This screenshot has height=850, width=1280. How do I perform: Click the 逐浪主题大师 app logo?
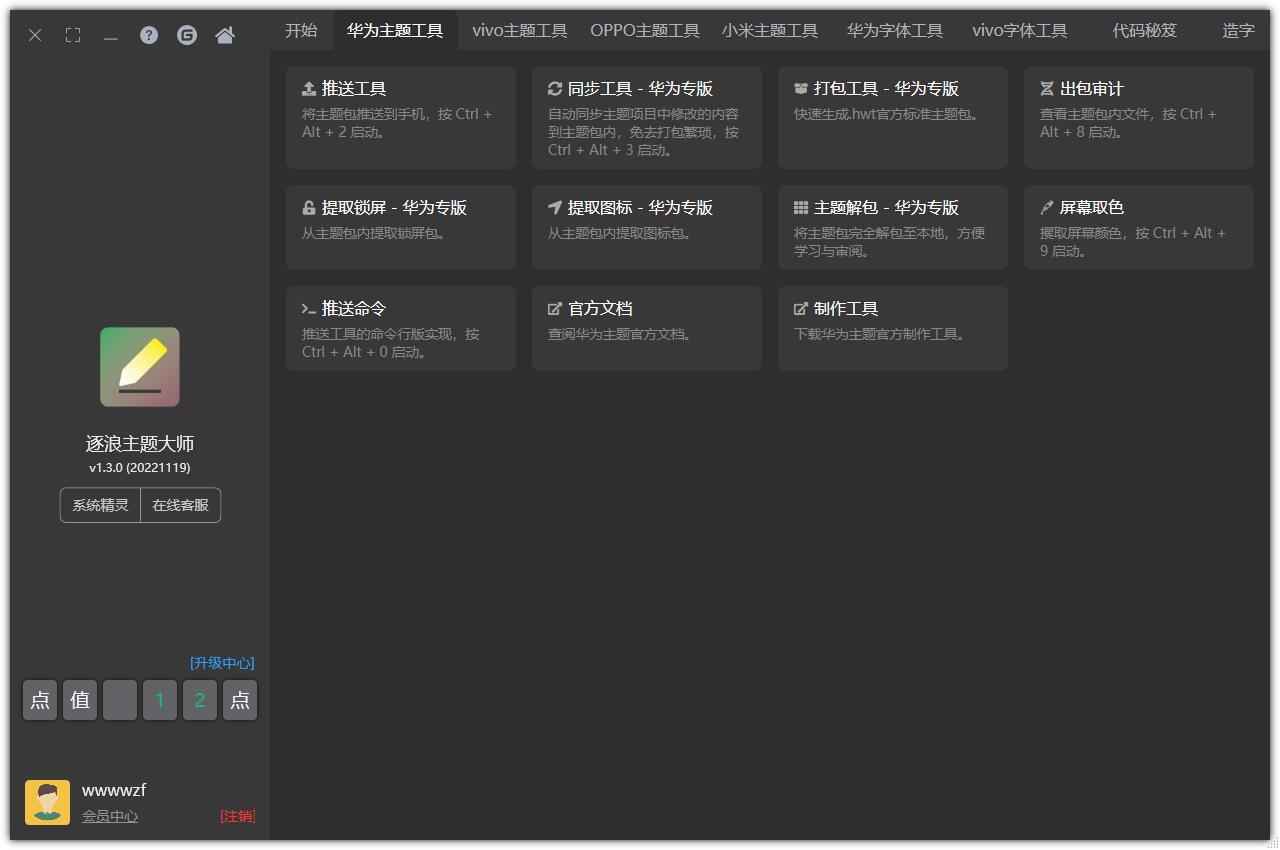pos(140,367)
